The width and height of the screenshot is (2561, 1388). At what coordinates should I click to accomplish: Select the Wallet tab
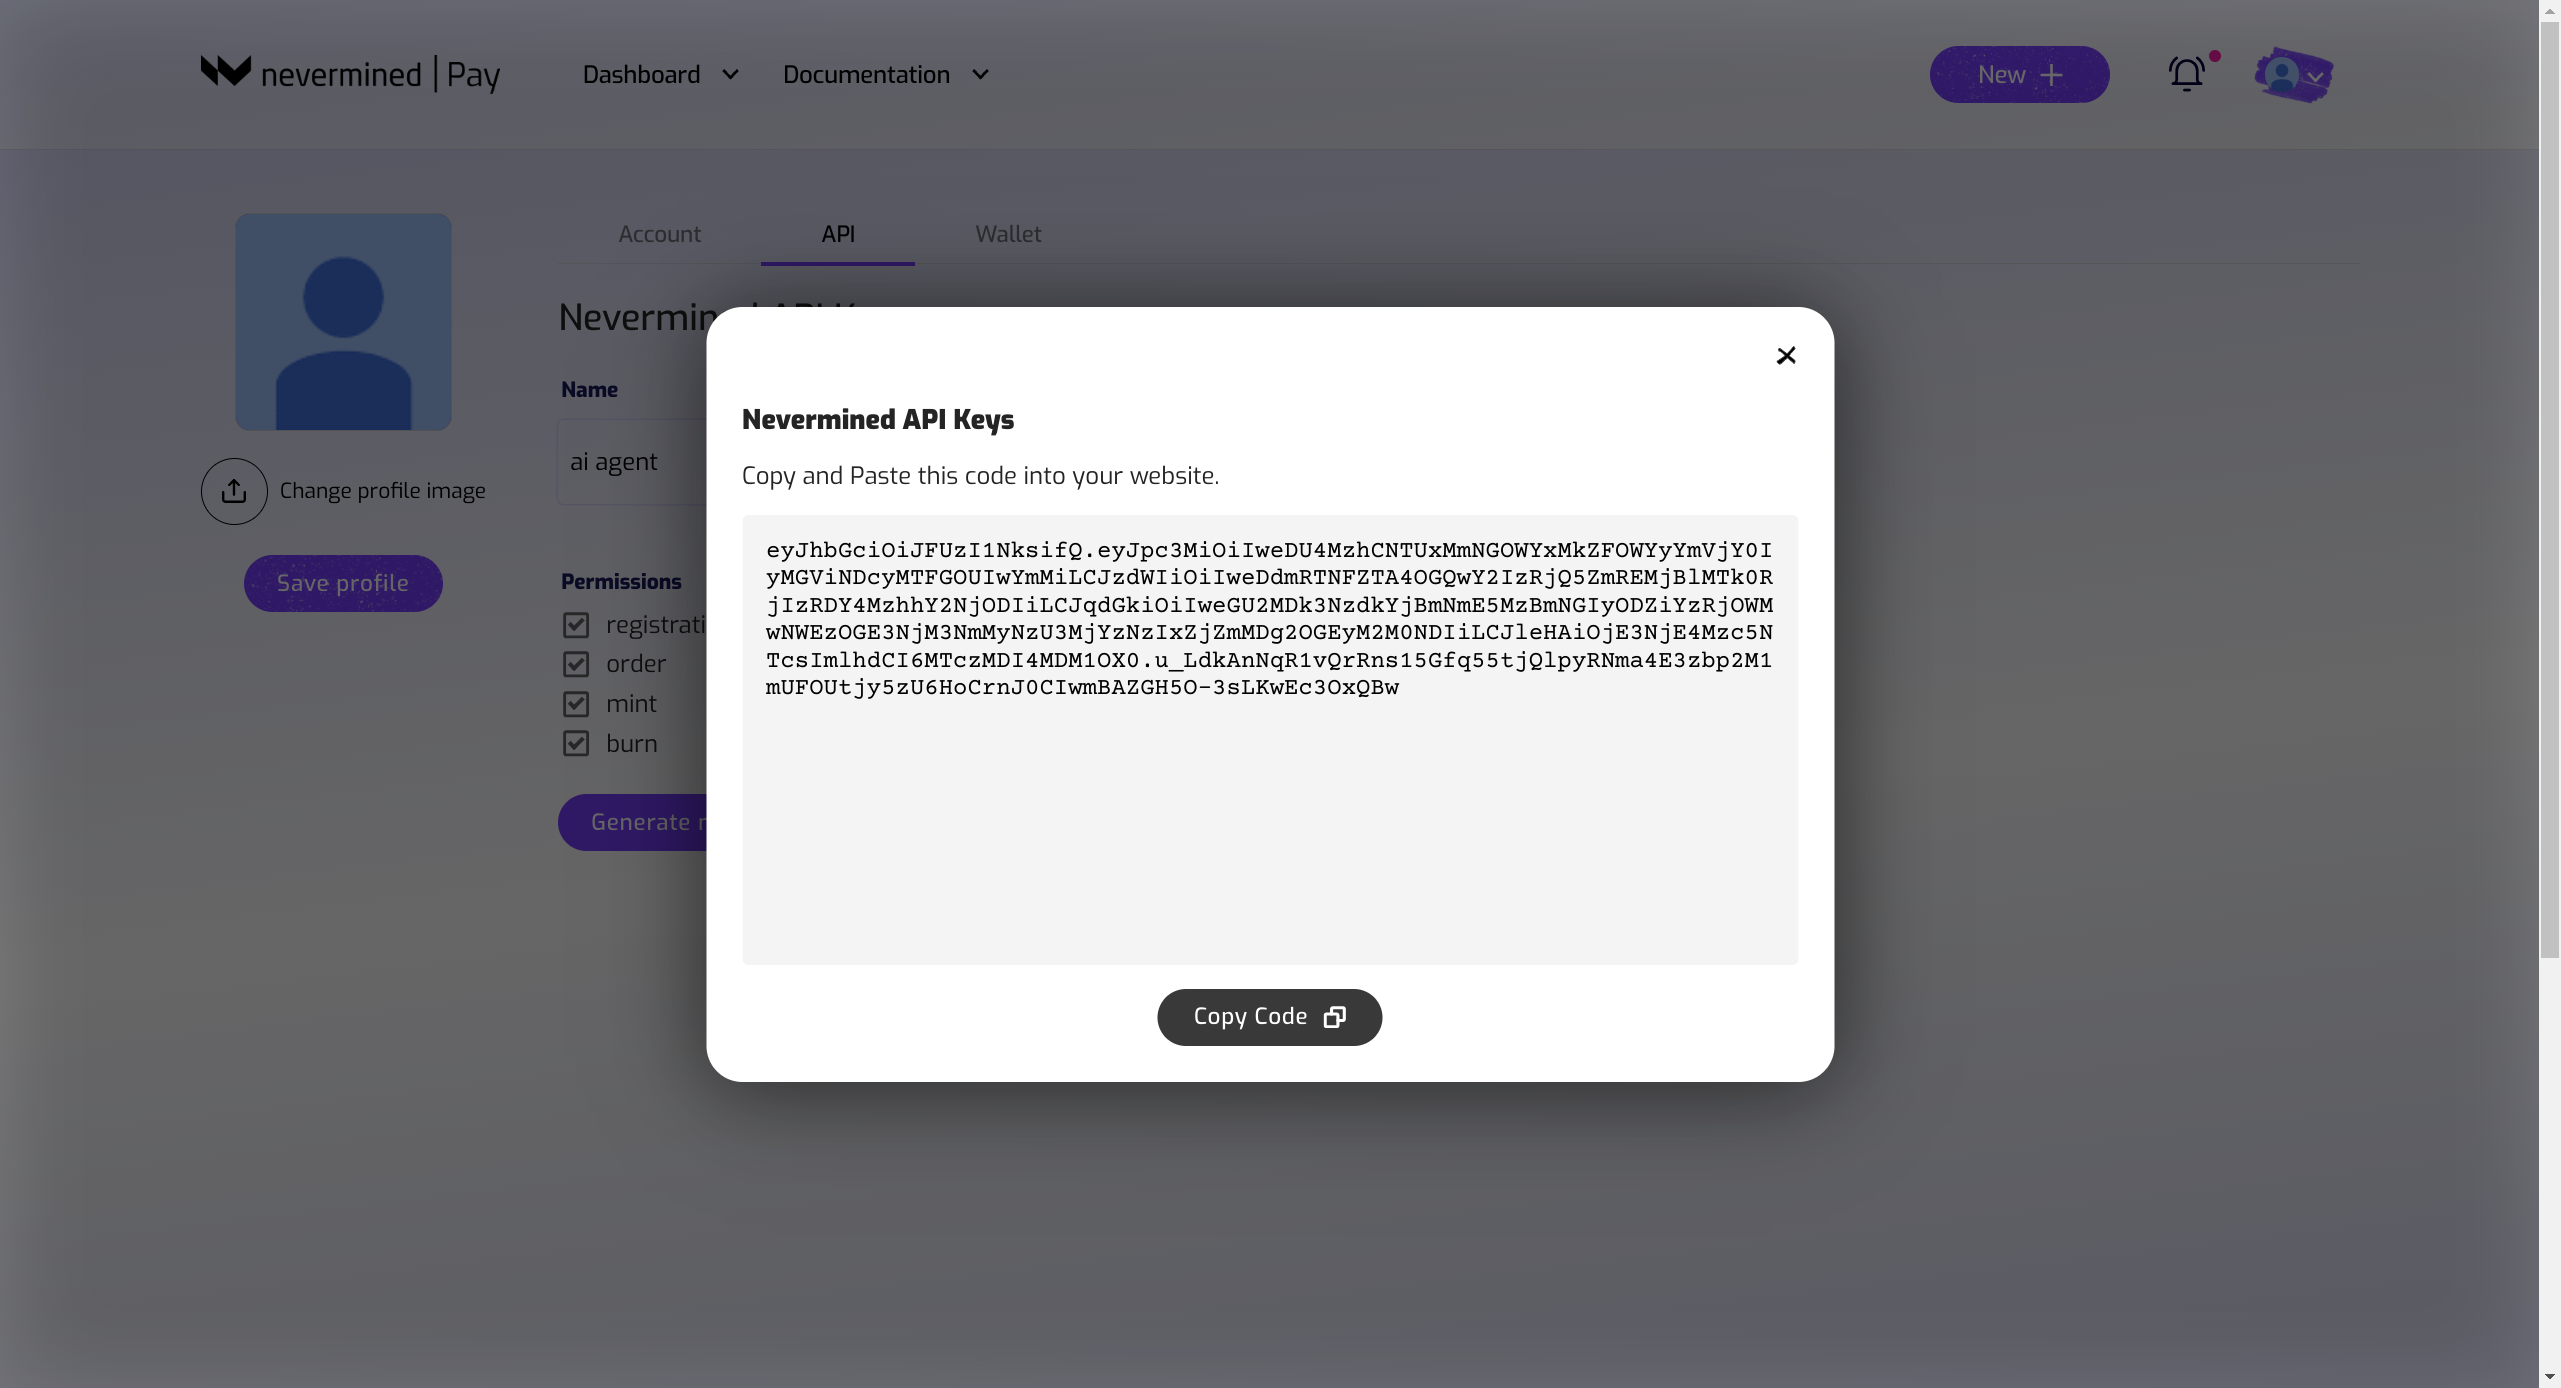tap(1008, 232)
